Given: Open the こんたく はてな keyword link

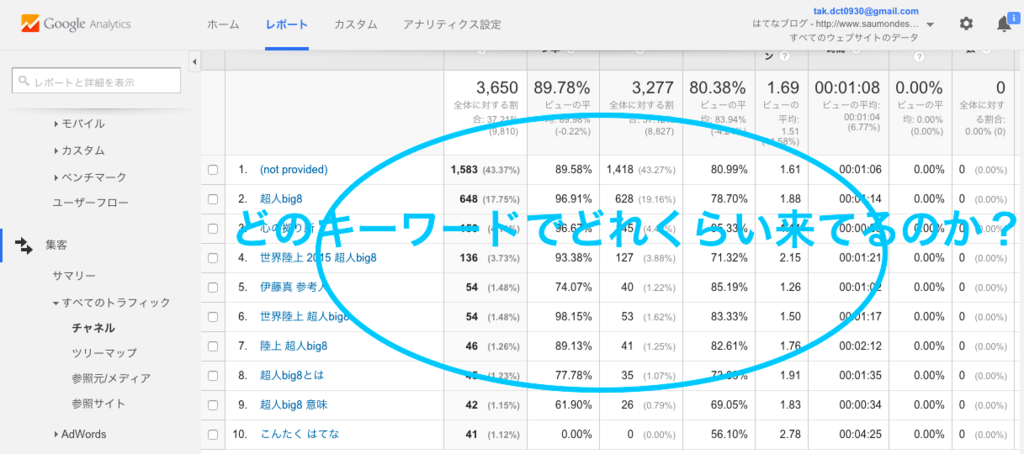Looking at the screenshot, I should coord(299,434).
